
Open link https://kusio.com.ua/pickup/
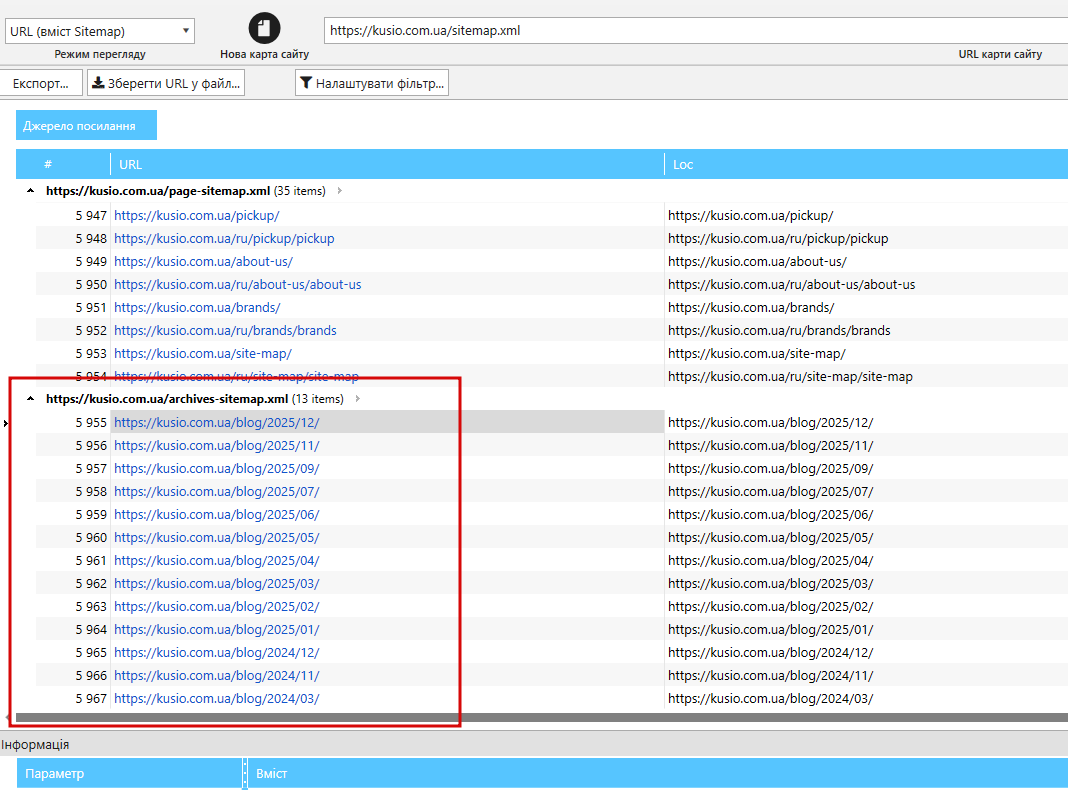(x=197, y=215)
